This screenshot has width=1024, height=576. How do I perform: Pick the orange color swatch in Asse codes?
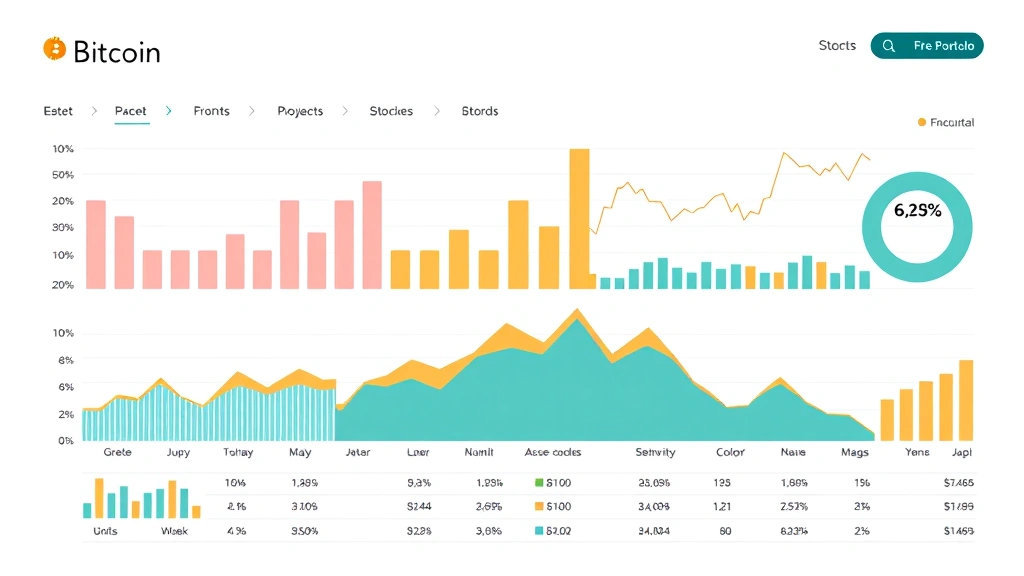tap(538, 506)
